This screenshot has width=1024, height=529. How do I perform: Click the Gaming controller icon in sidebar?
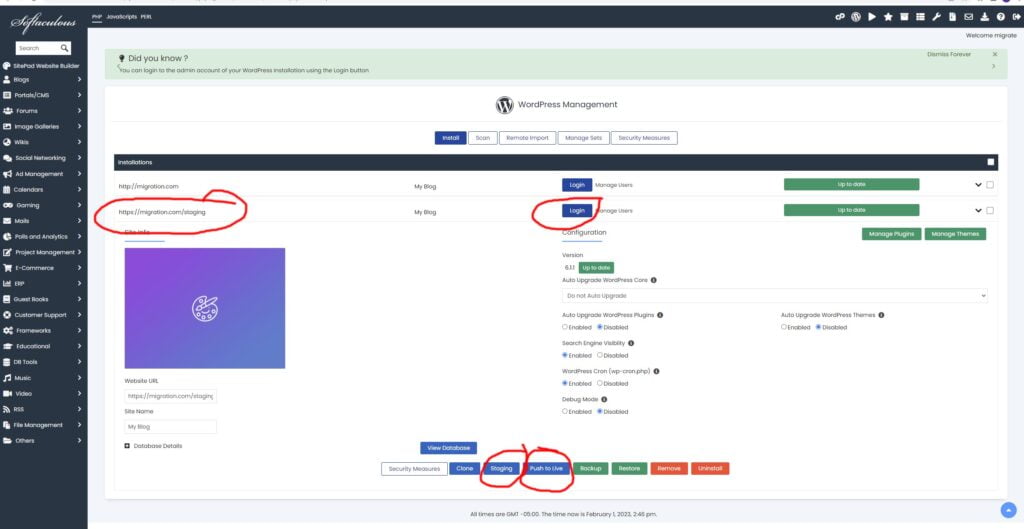click(8, 205)
